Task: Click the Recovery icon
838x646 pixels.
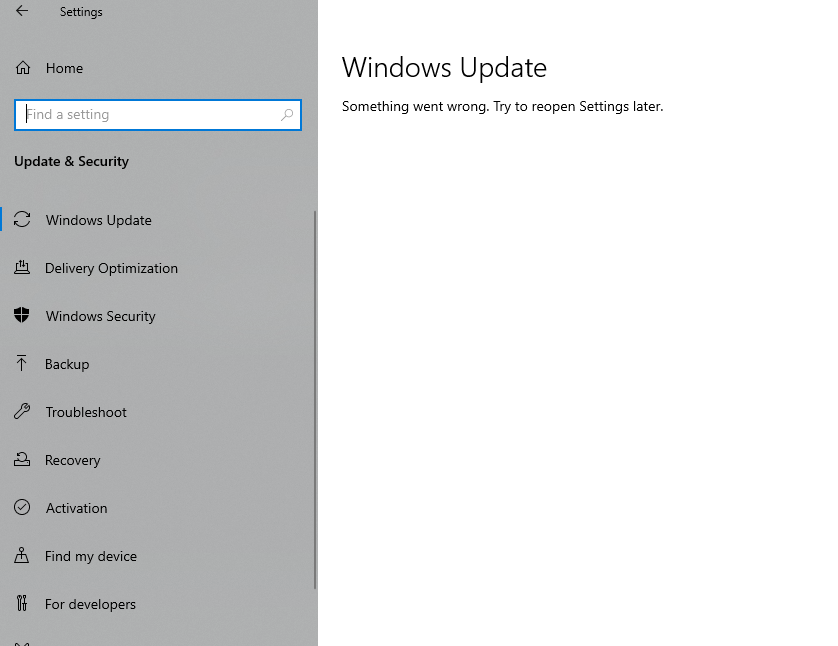Action: [22, 459]
